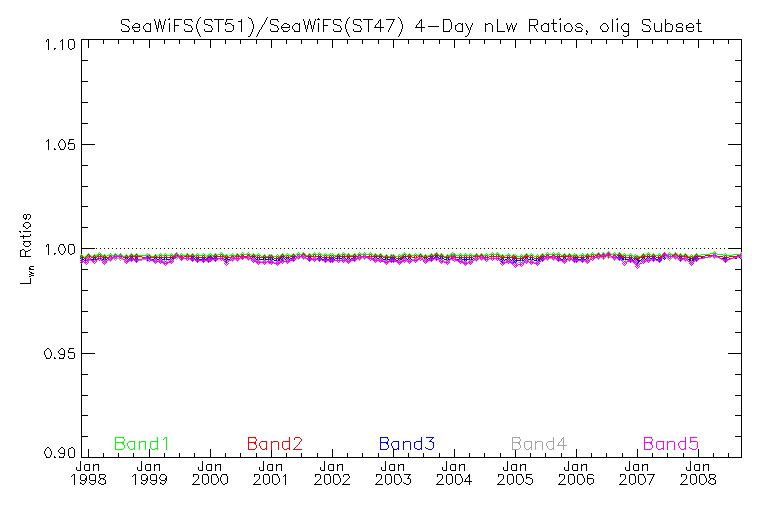Click the Jan 2003 x-axis label
768x512 pixels.
click(x=393, y=473)
